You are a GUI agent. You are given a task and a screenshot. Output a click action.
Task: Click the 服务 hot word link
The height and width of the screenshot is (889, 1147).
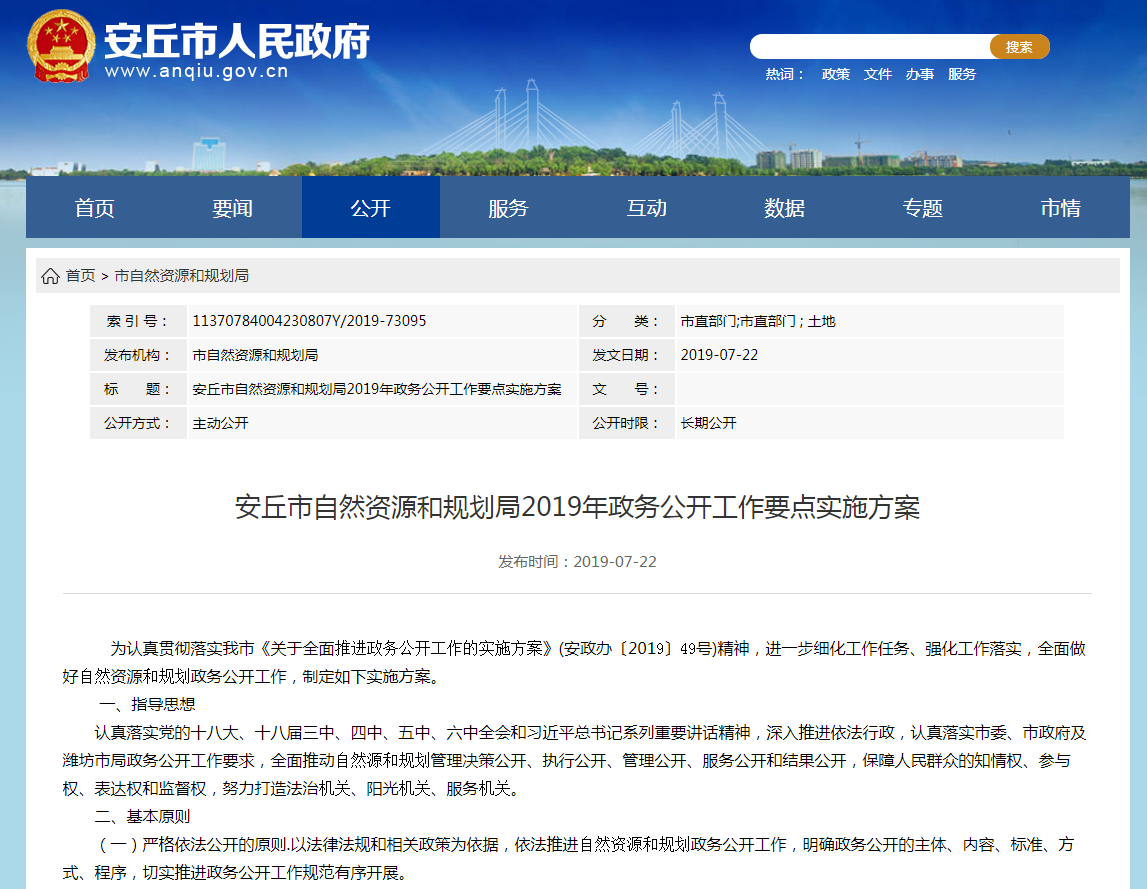(x=962, y=74)
